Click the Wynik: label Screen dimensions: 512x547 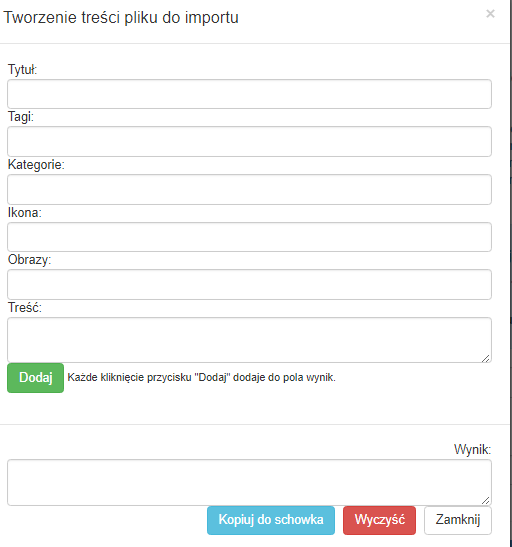pos(472,449)
